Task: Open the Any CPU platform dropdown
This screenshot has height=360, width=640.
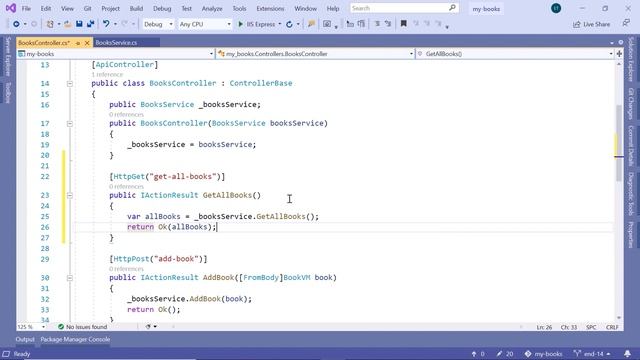Action: [204, 24]
